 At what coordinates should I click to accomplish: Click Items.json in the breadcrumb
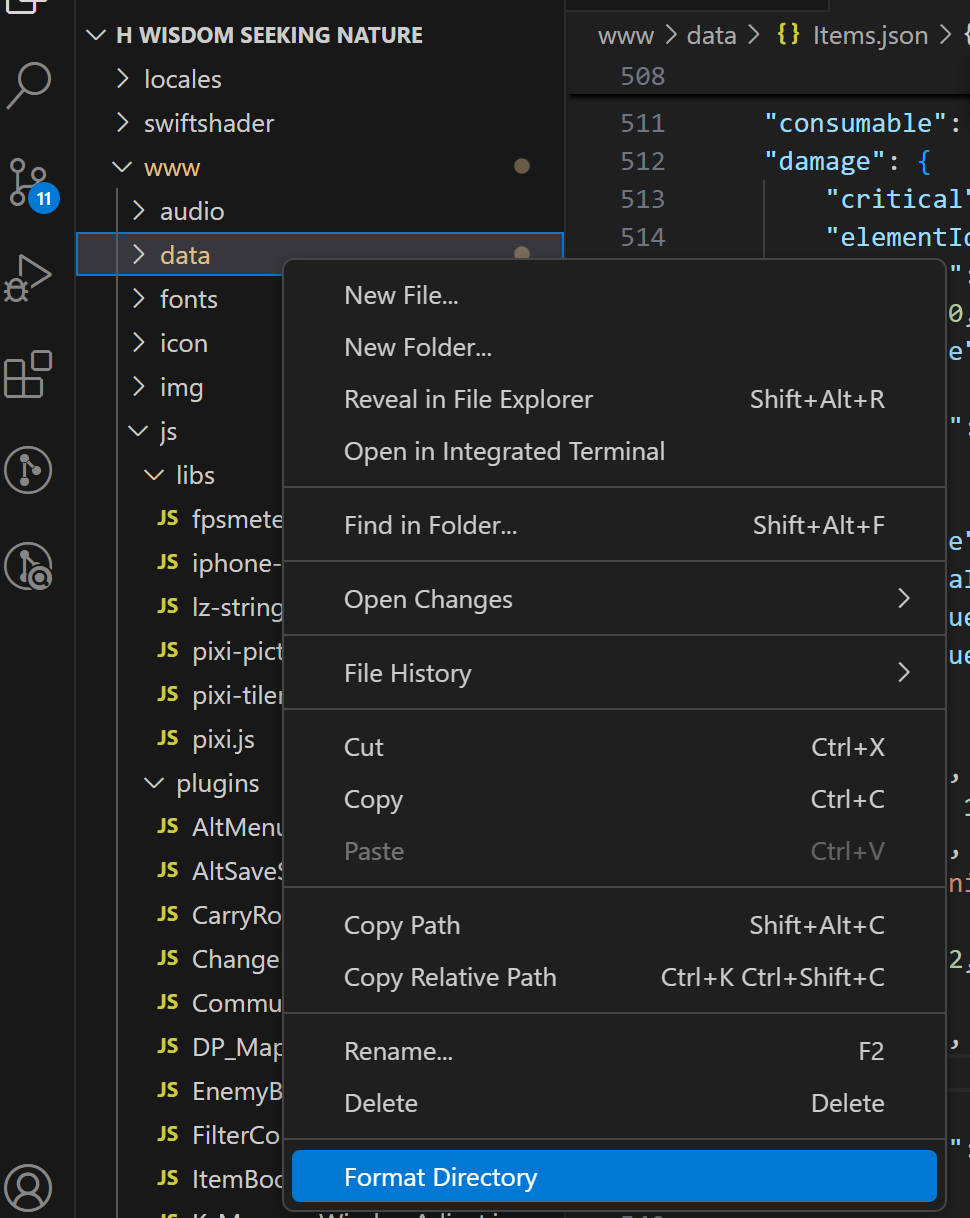pyautogui.click(x=870, y=36)
